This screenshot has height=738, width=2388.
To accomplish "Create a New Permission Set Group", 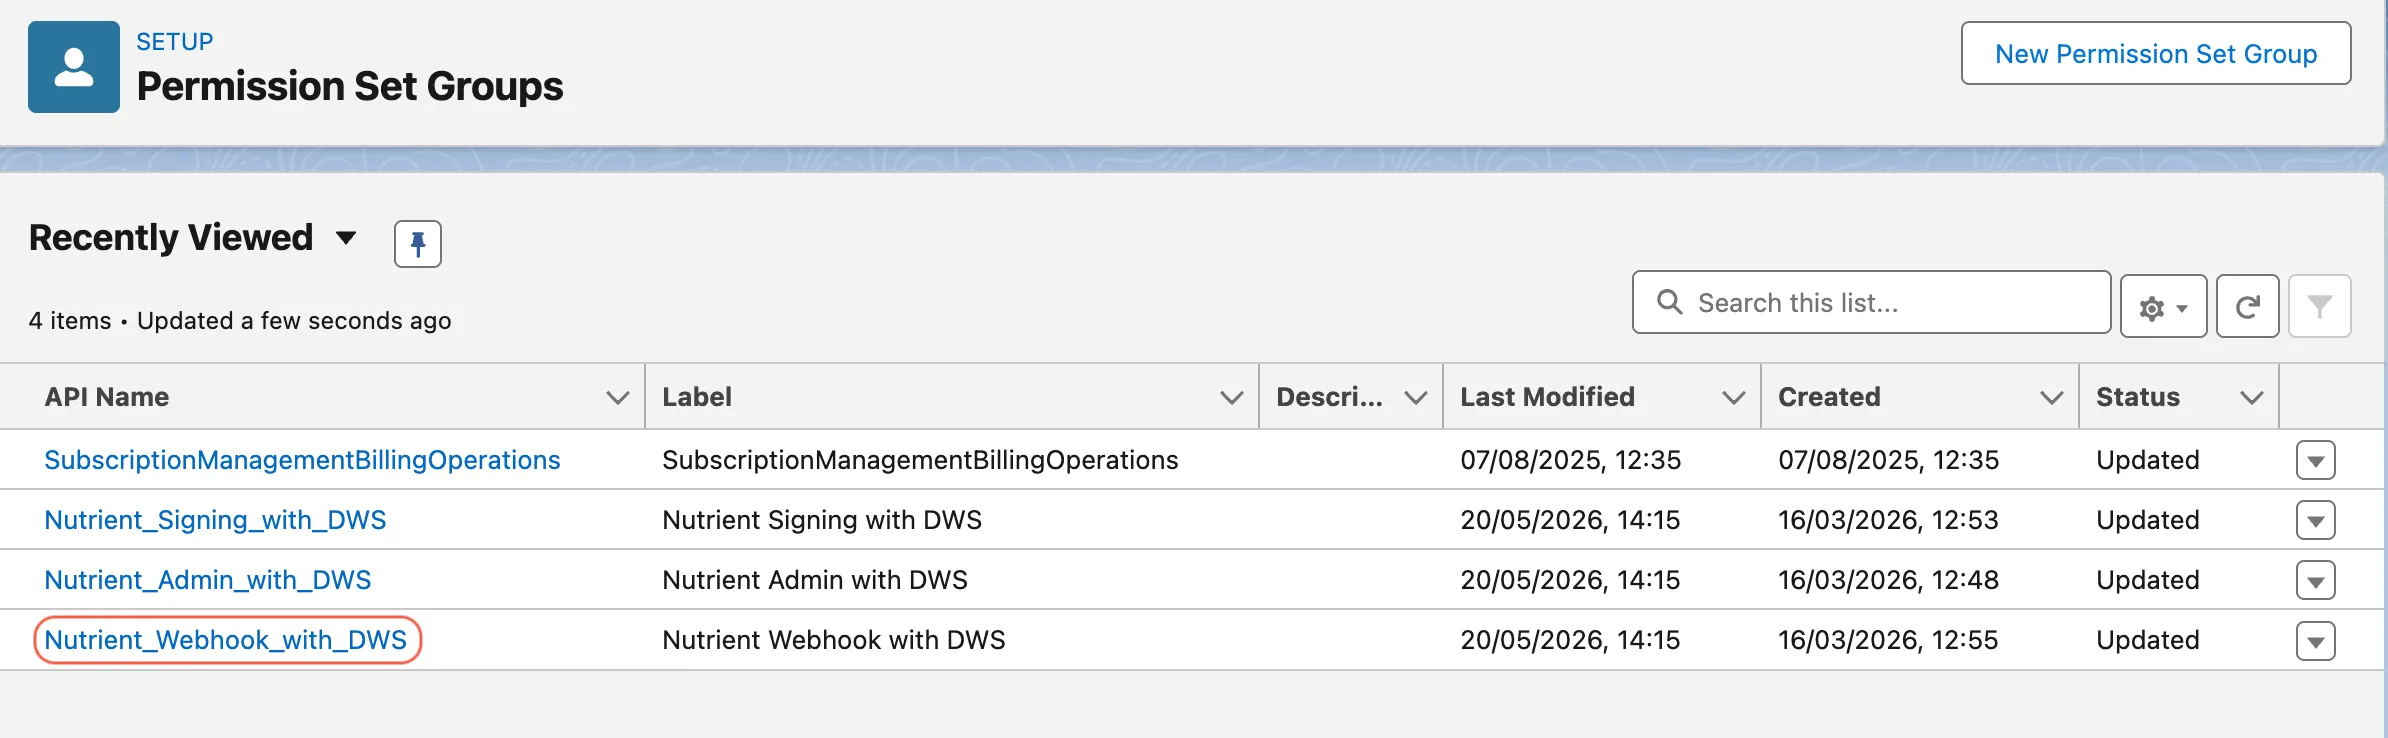I will point(2156,53).
